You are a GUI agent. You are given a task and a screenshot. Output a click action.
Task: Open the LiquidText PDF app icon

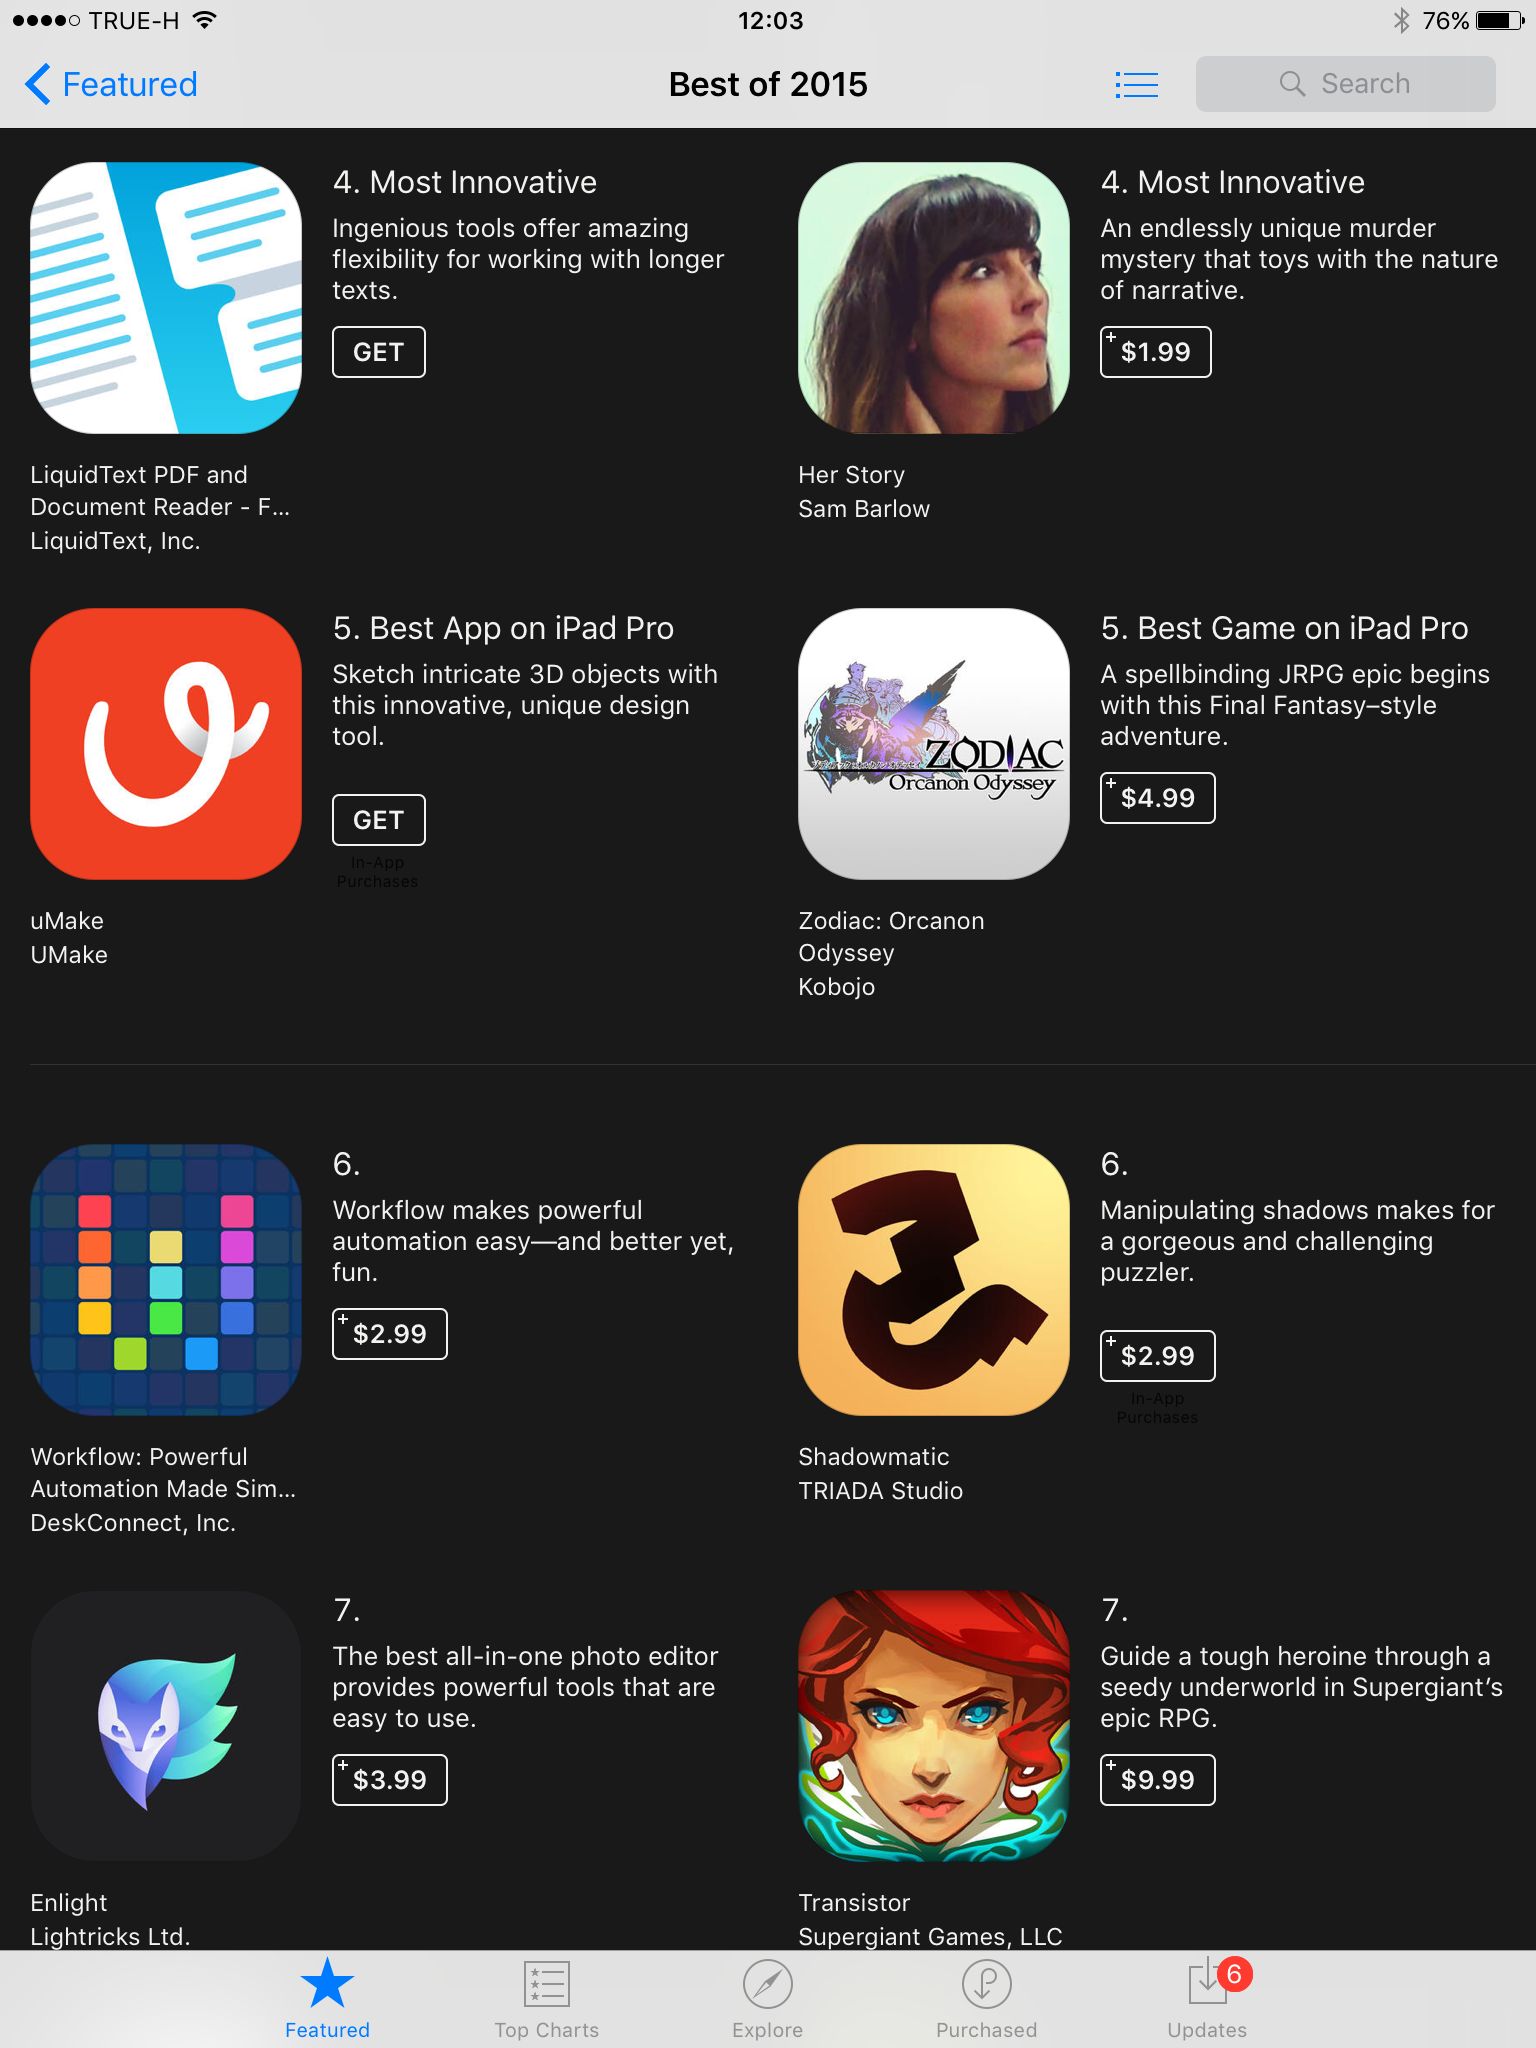166,298
